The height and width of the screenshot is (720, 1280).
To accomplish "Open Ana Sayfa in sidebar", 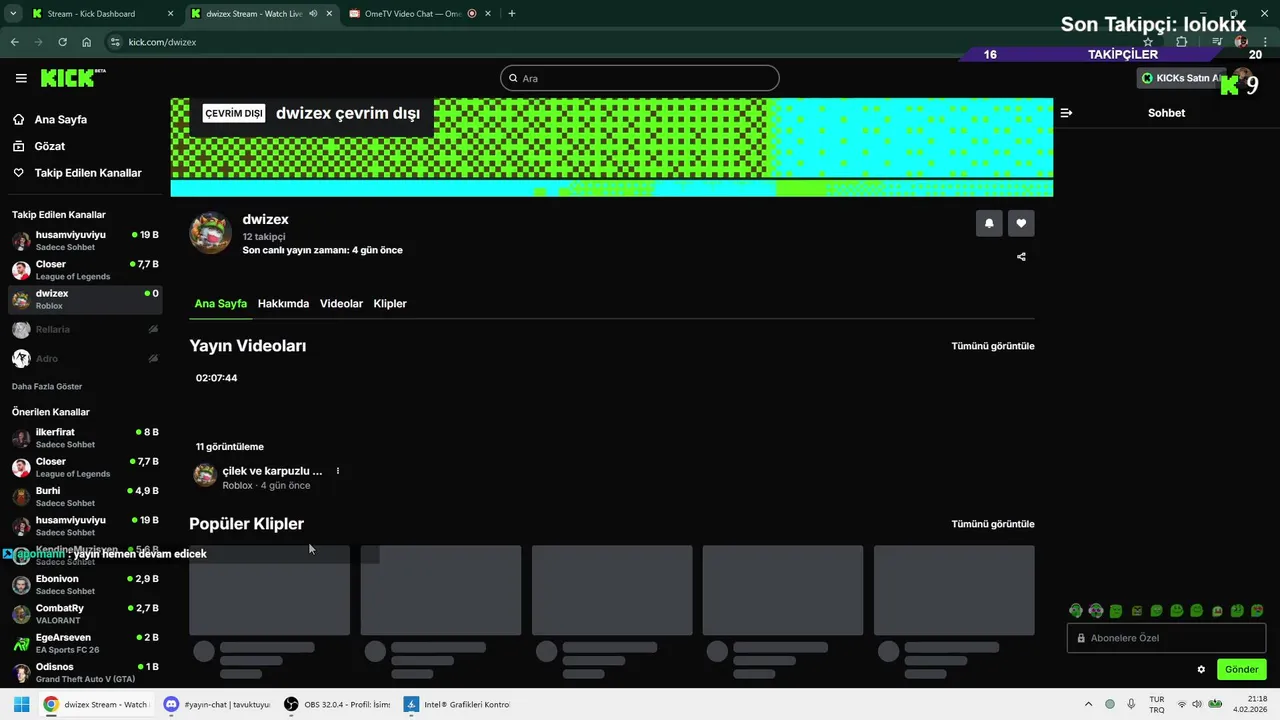I will (x=61, y=119).
